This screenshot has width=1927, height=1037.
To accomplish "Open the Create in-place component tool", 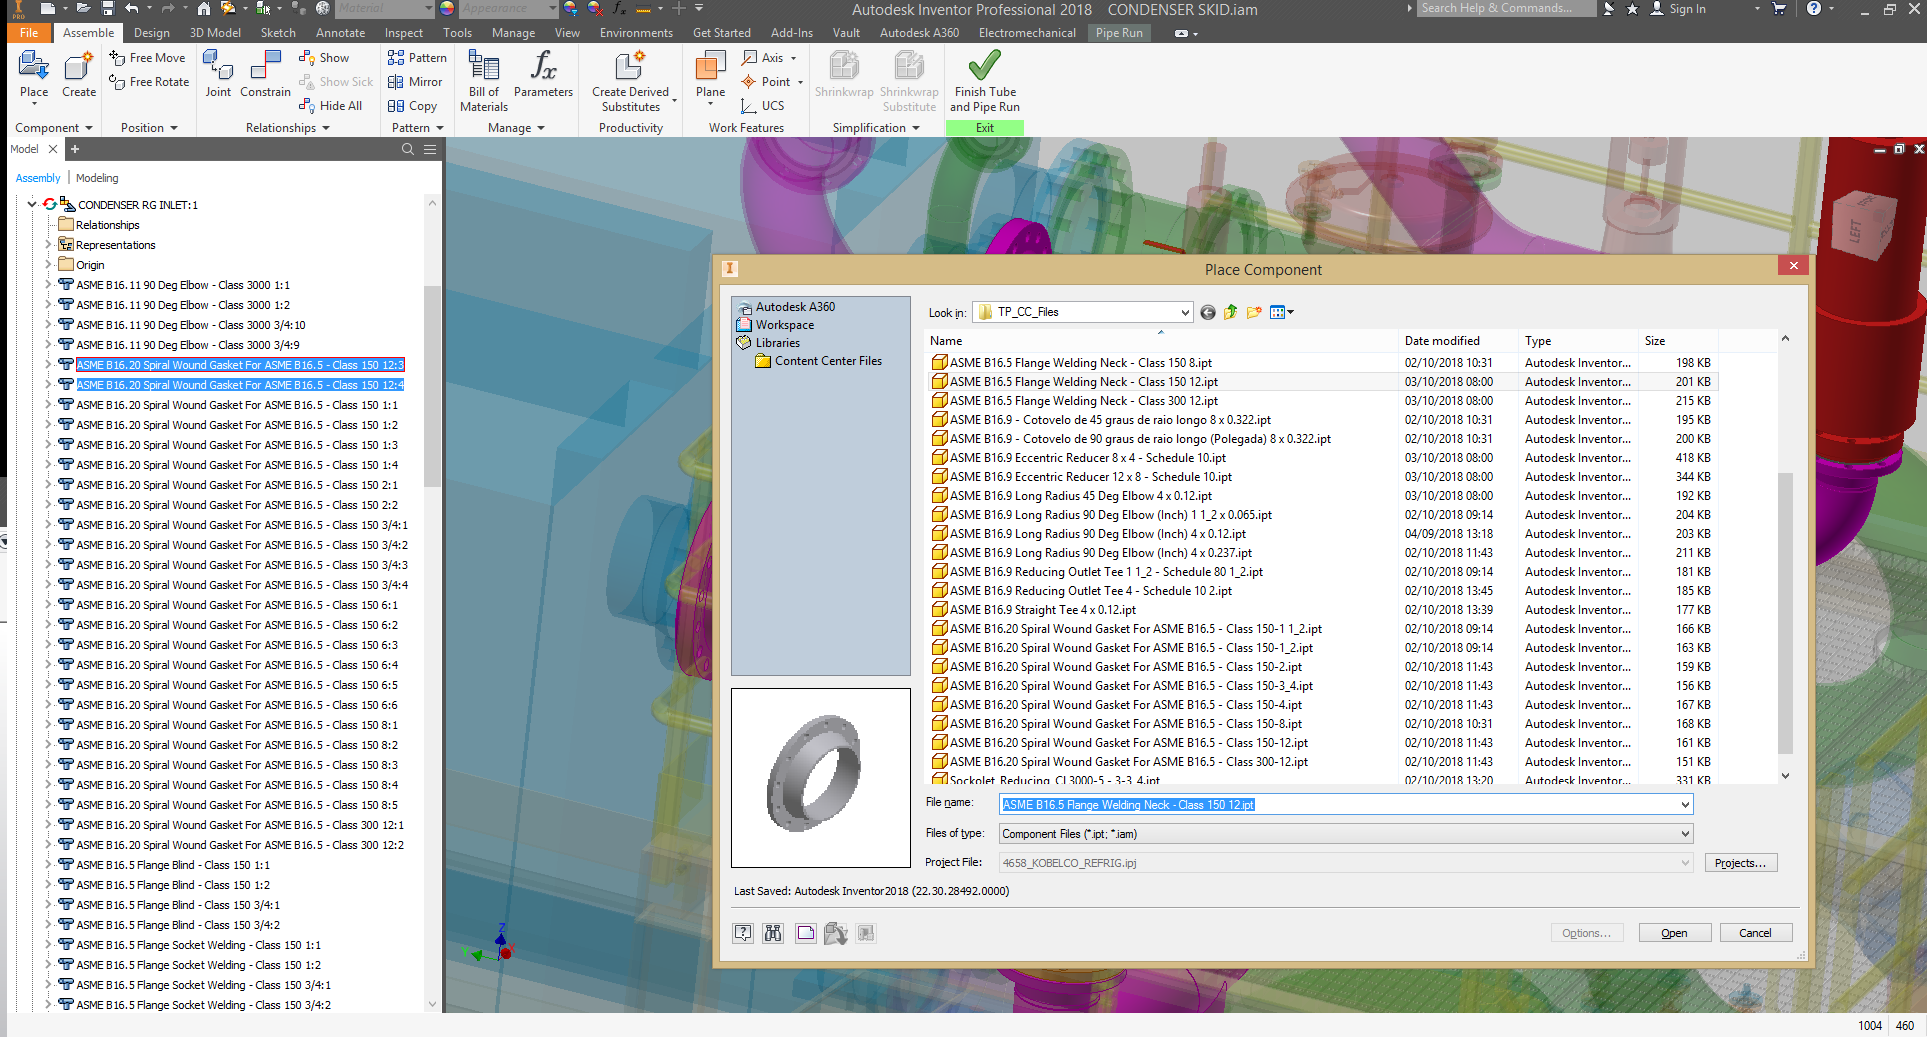I will [78, 75].
